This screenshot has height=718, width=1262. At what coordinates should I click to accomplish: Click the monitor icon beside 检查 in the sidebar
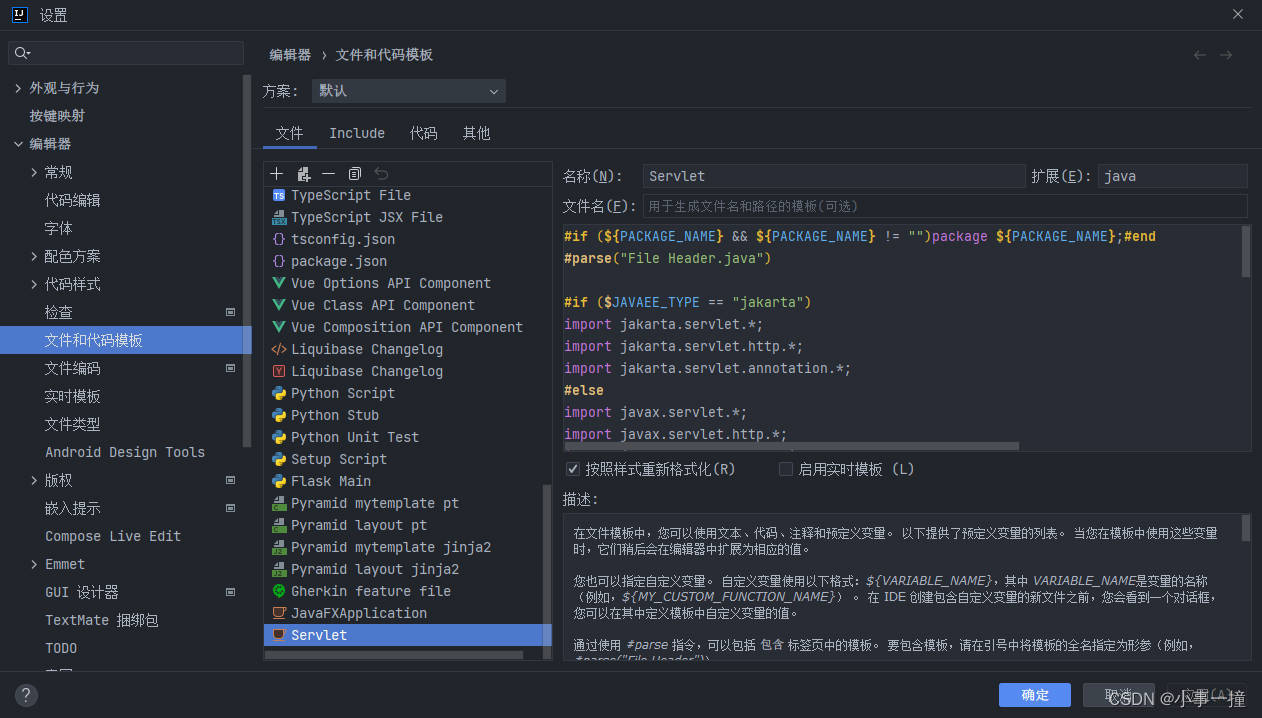(230, 311)
